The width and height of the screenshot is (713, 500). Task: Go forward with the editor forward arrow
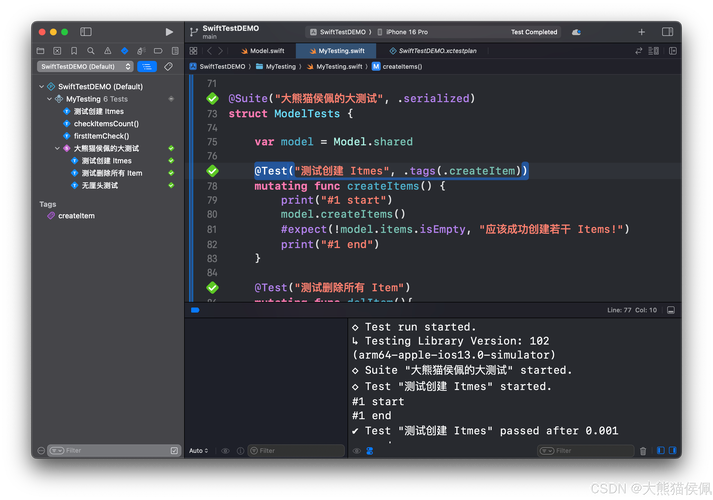[x=221, y=51]
